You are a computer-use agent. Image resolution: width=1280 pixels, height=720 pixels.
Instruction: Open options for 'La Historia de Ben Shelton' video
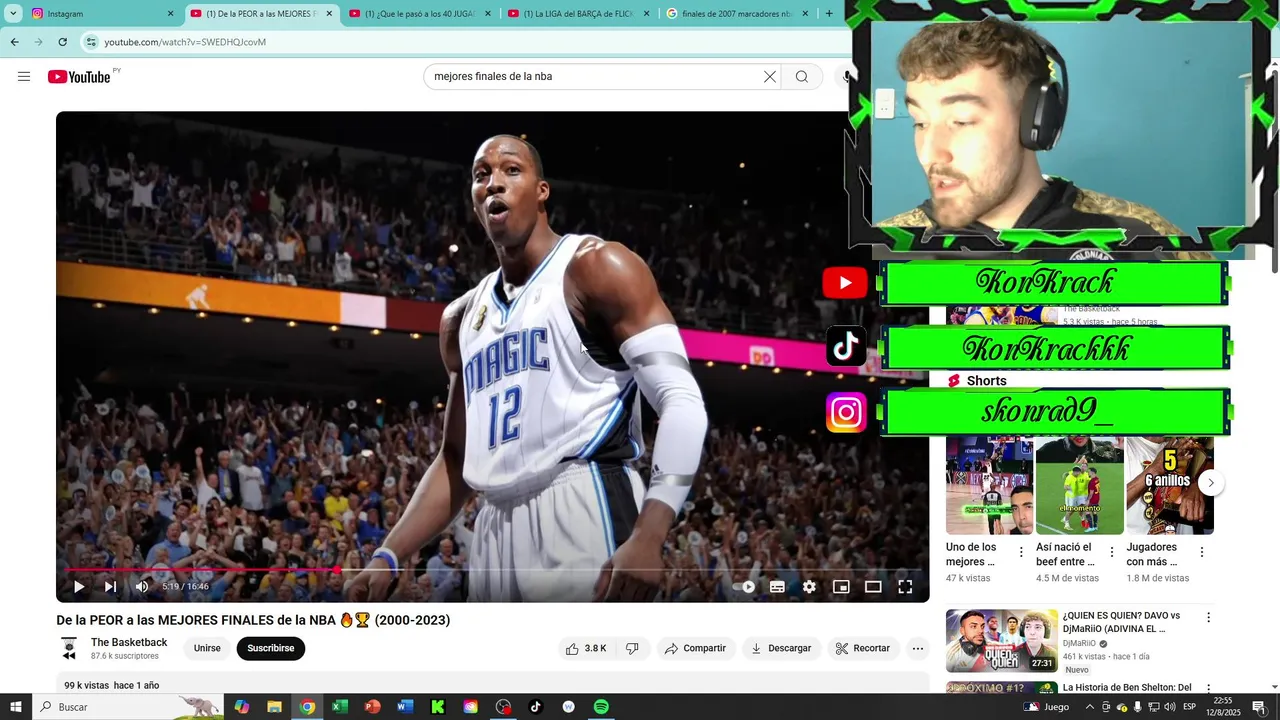[1208, 688]
